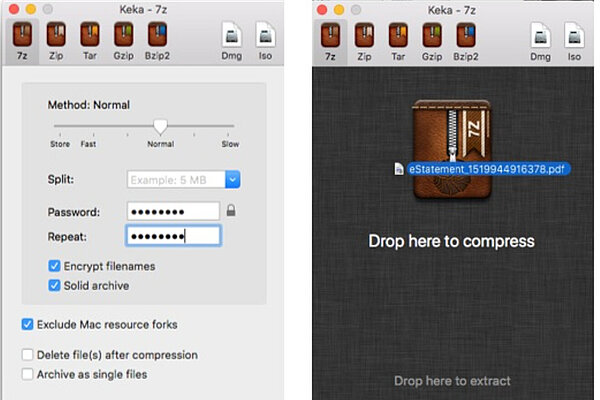Screen dimensions: 600x400
Task: Click Drop here to extract text
Action: [452, 381]
